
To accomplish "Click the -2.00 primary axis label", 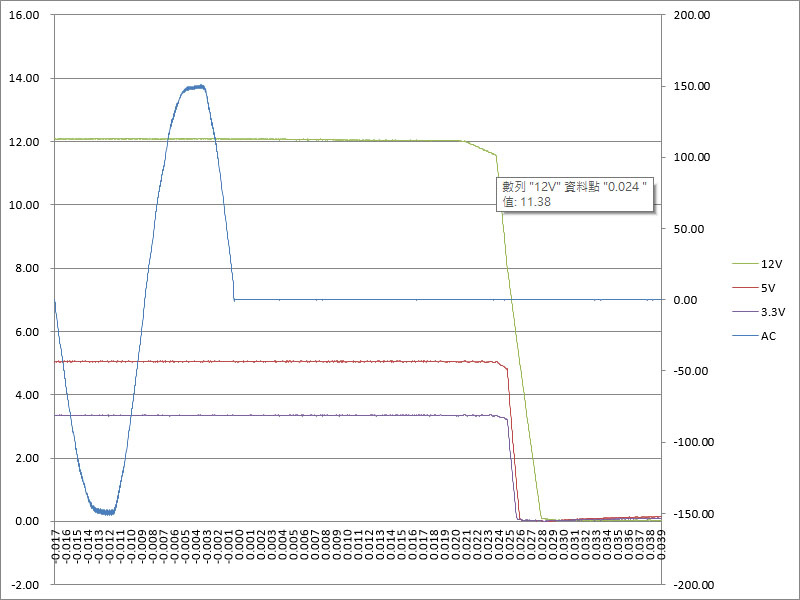I will pyautogui.click(x=26, y=585).
